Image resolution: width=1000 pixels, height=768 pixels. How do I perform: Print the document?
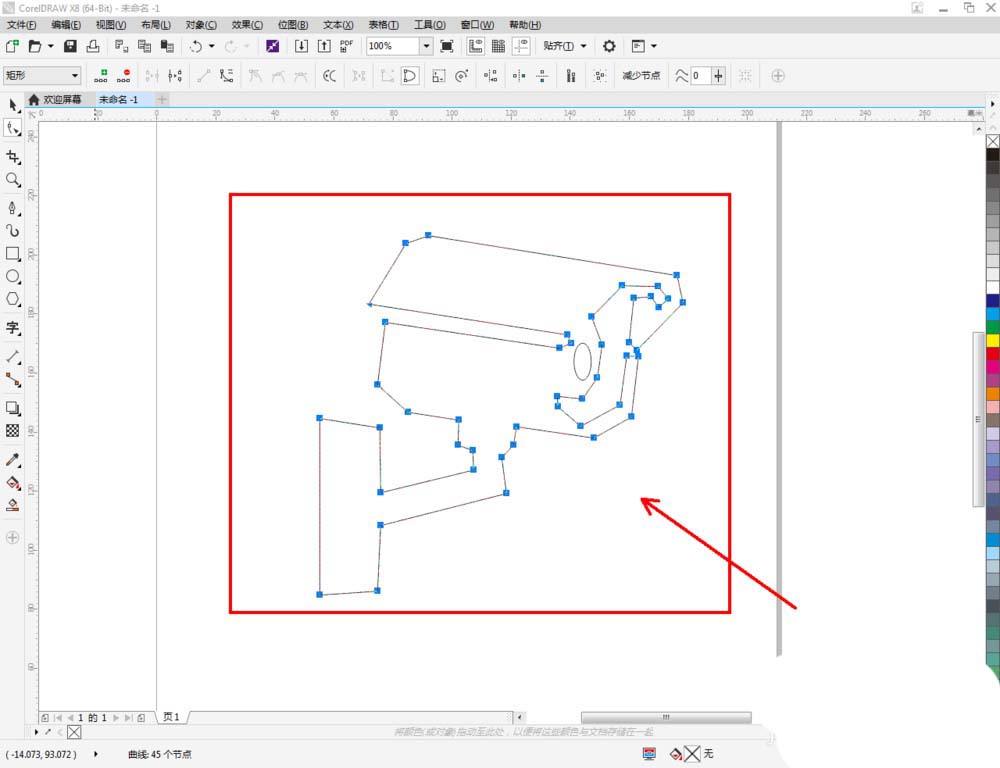click(93, 46)
